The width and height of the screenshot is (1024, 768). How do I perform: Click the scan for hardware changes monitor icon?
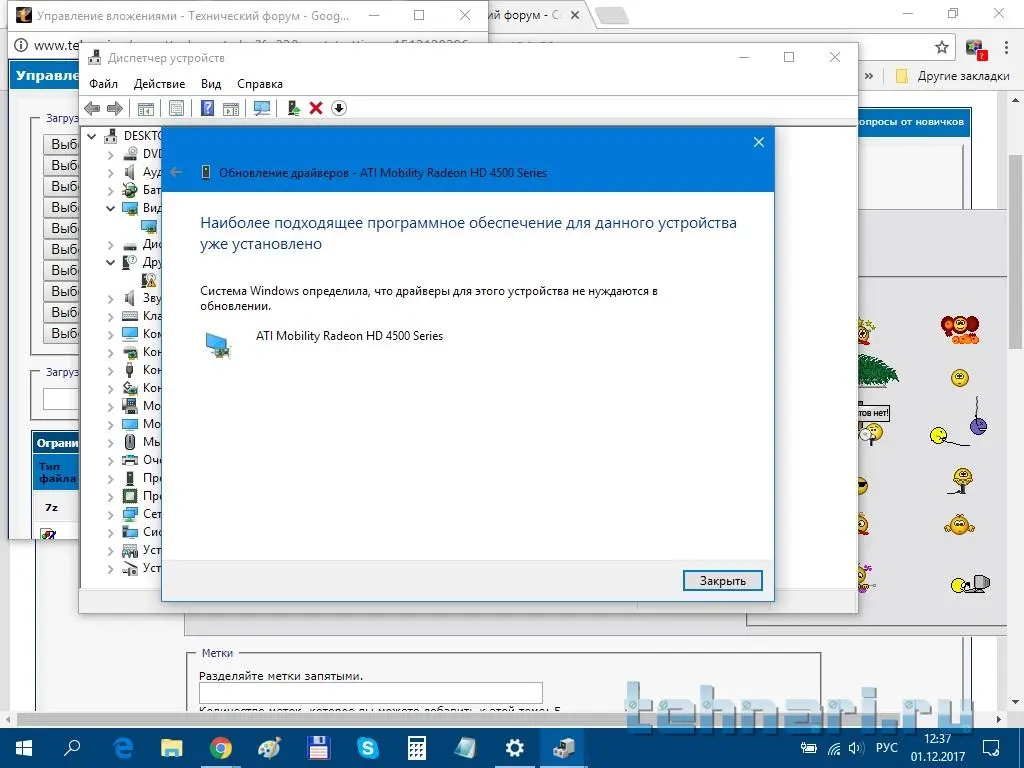(x=262, y=108)
